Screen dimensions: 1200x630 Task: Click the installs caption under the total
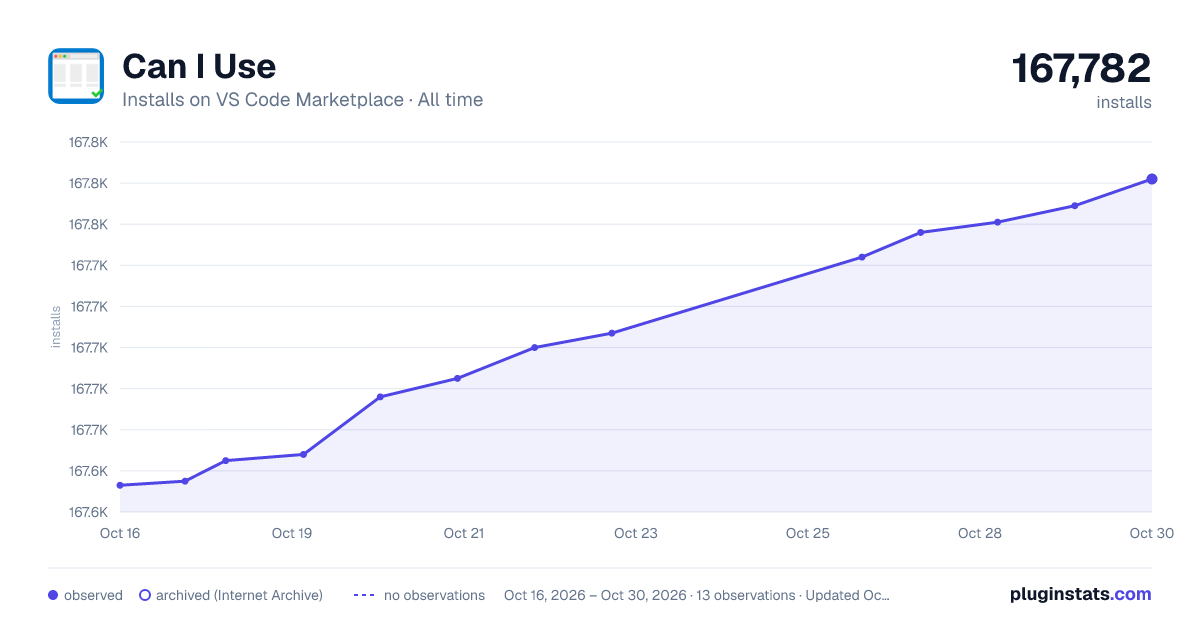point(1124,102)
